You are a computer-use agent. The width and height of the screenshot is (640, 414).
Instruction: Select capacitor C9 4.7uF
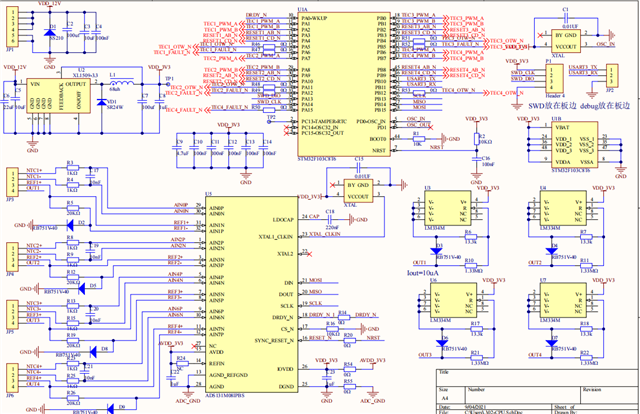pyautogui.click(x=177, y=150)
